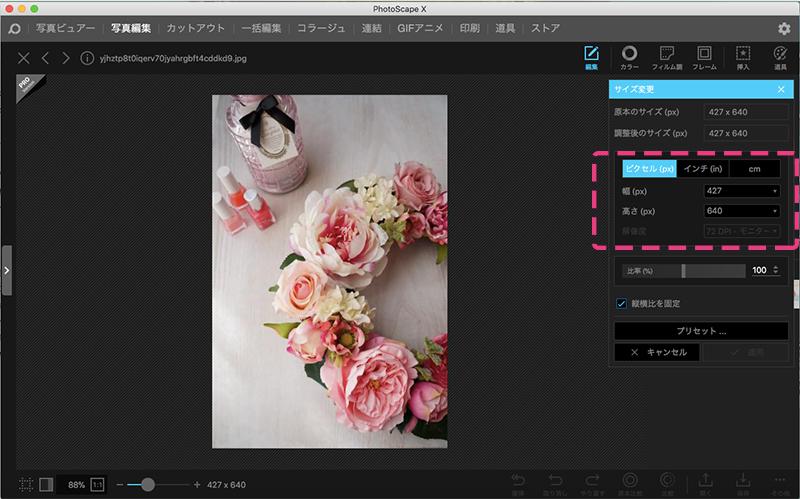Click the 比率 (%) stepper arrows next to 100
The image size is (800, 499).
point(776,270)
